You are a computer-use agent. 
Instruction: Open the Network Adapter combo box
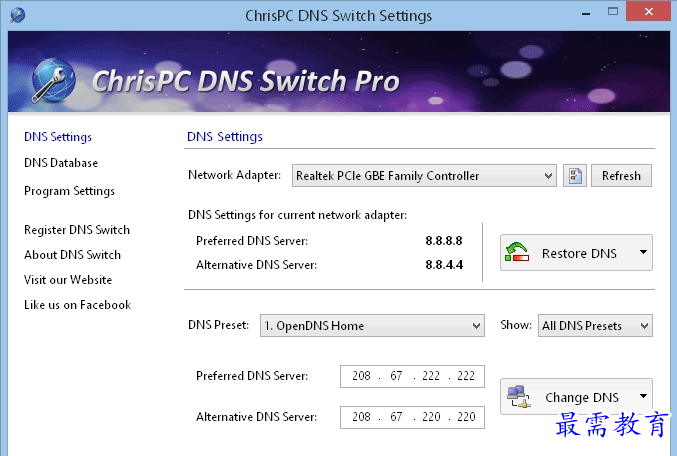point(424,175)
